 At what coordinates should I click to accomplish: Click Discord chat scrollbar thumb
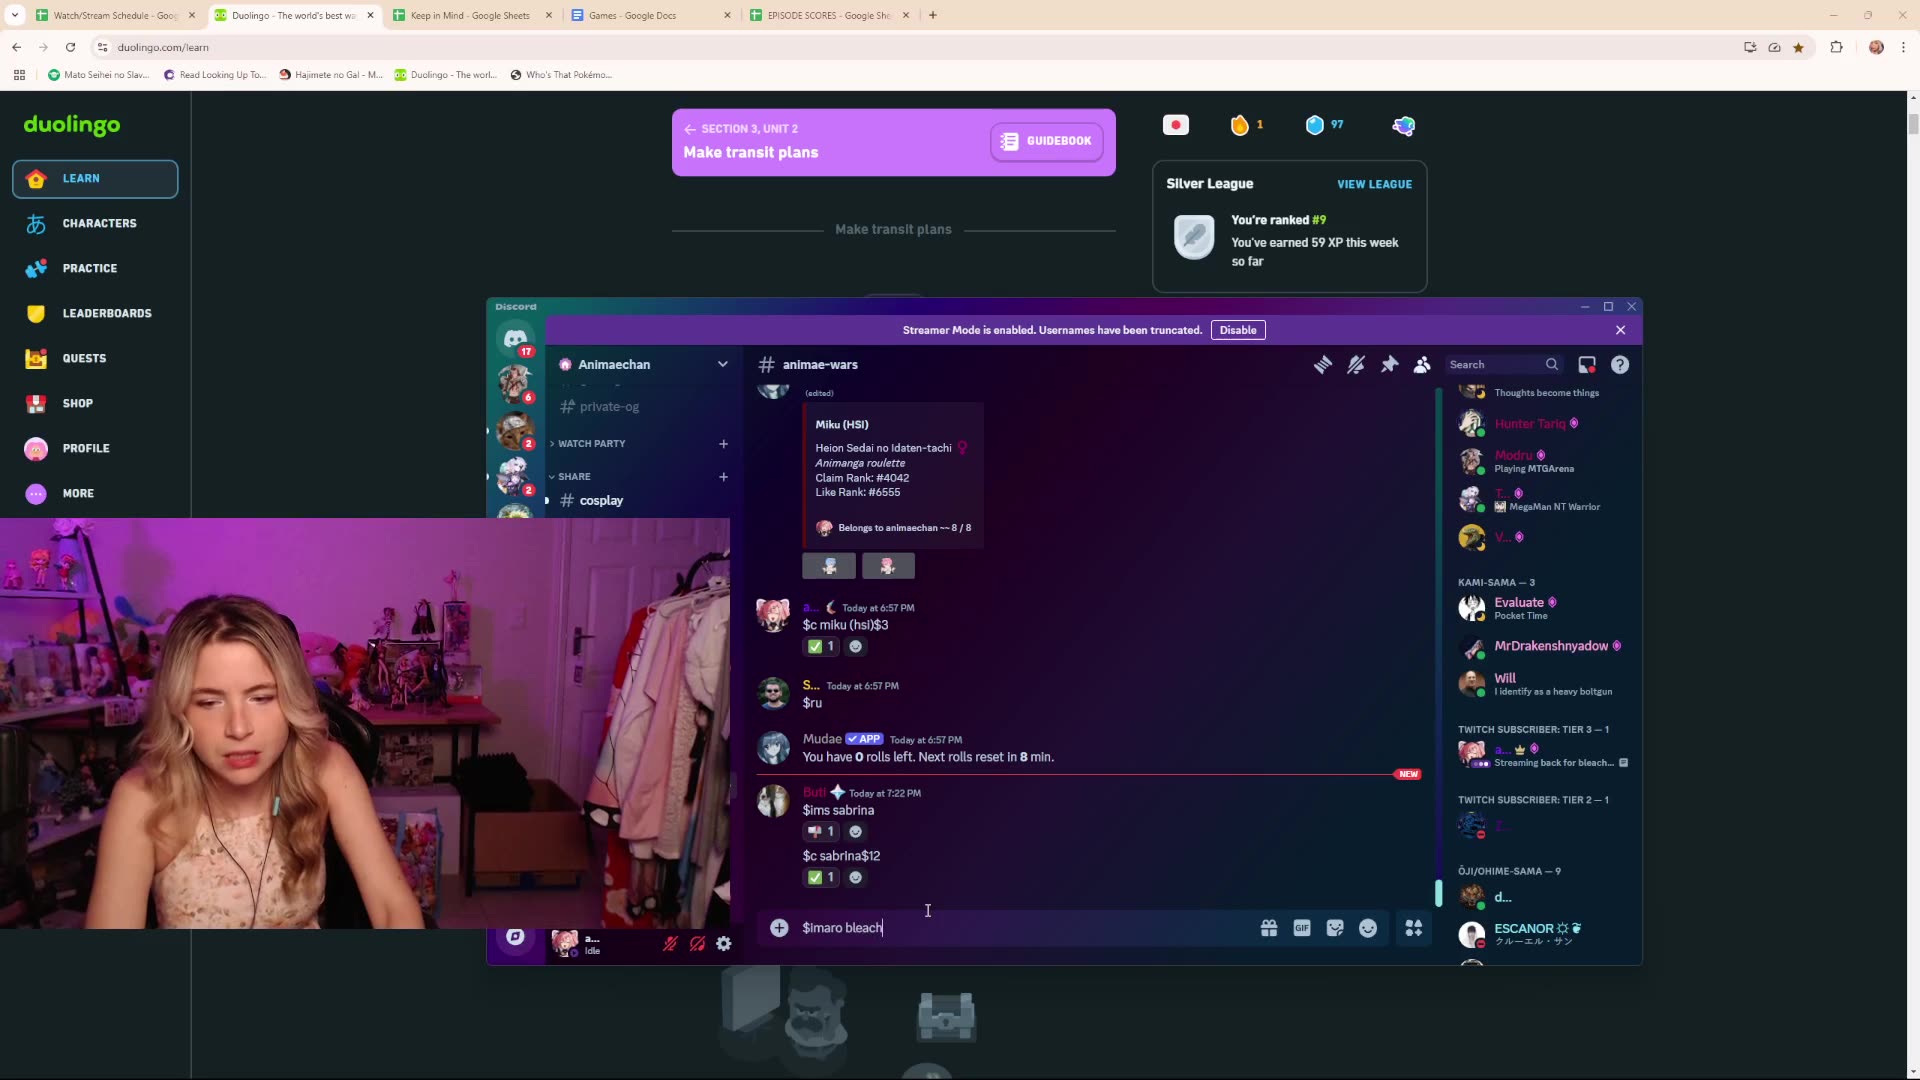click(x=1438, y=892)
